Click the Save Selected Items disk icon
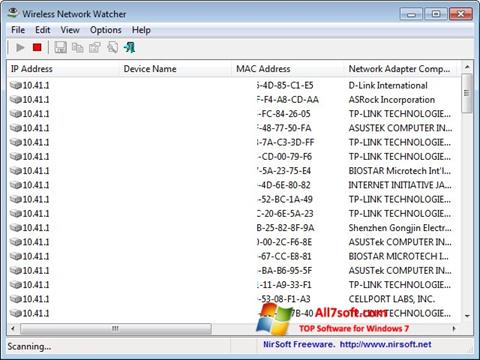This screenshot has width=480, height=360. [x=60, y=48]
